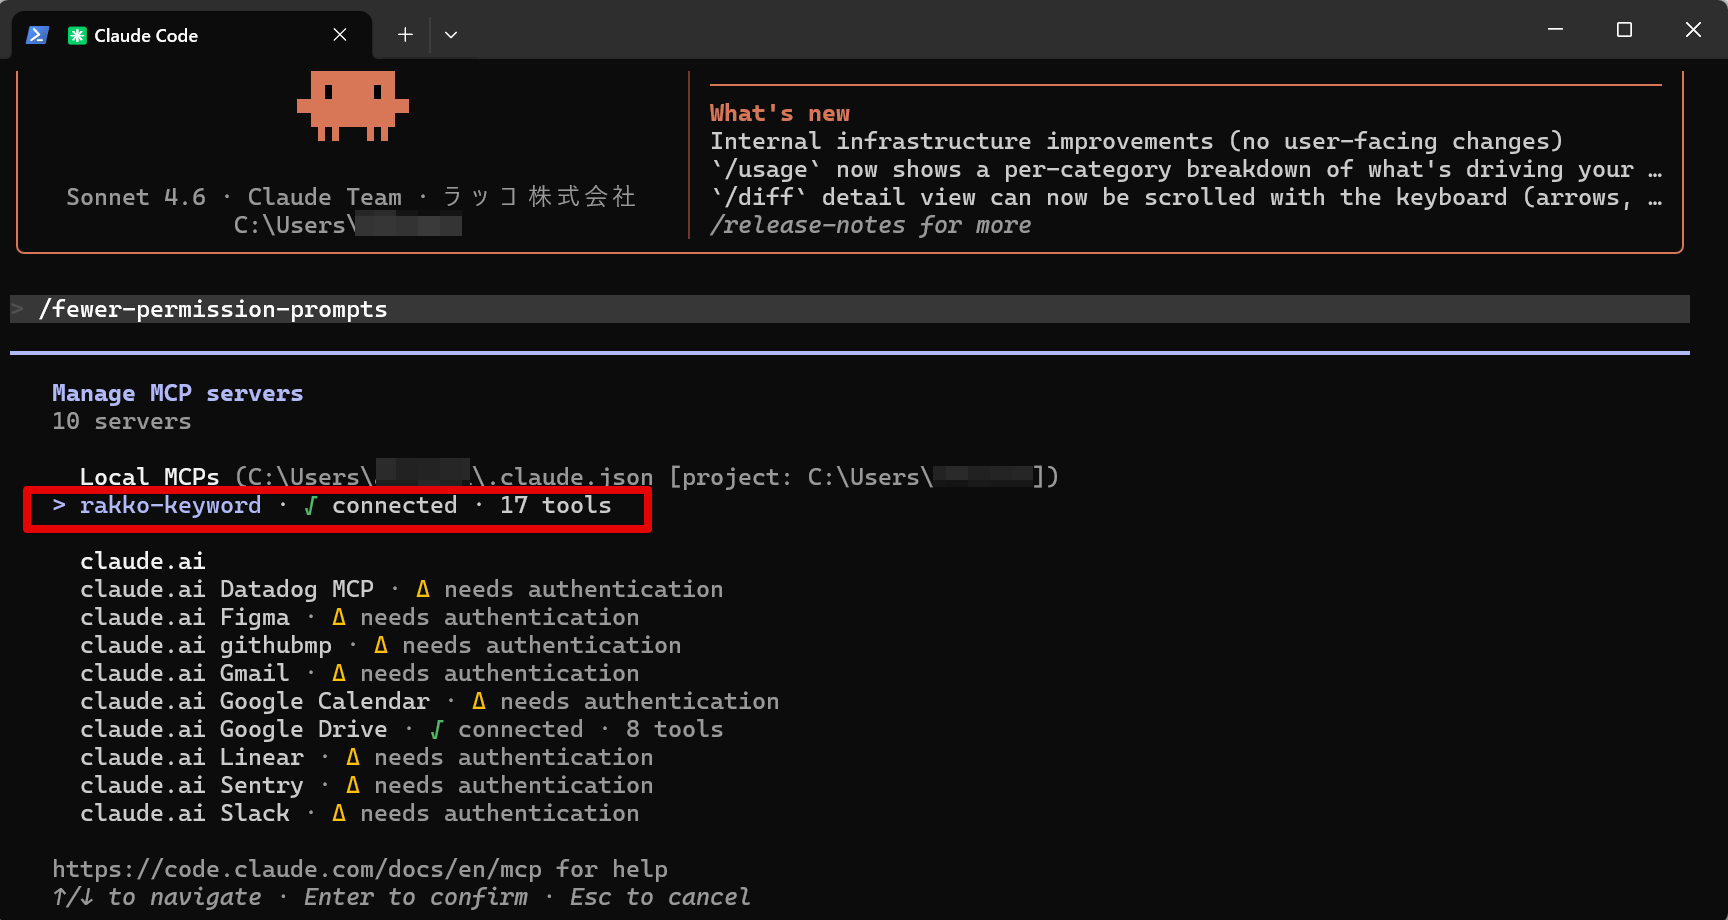Open a new terminal tab with plus

click(x=405, y=35)
